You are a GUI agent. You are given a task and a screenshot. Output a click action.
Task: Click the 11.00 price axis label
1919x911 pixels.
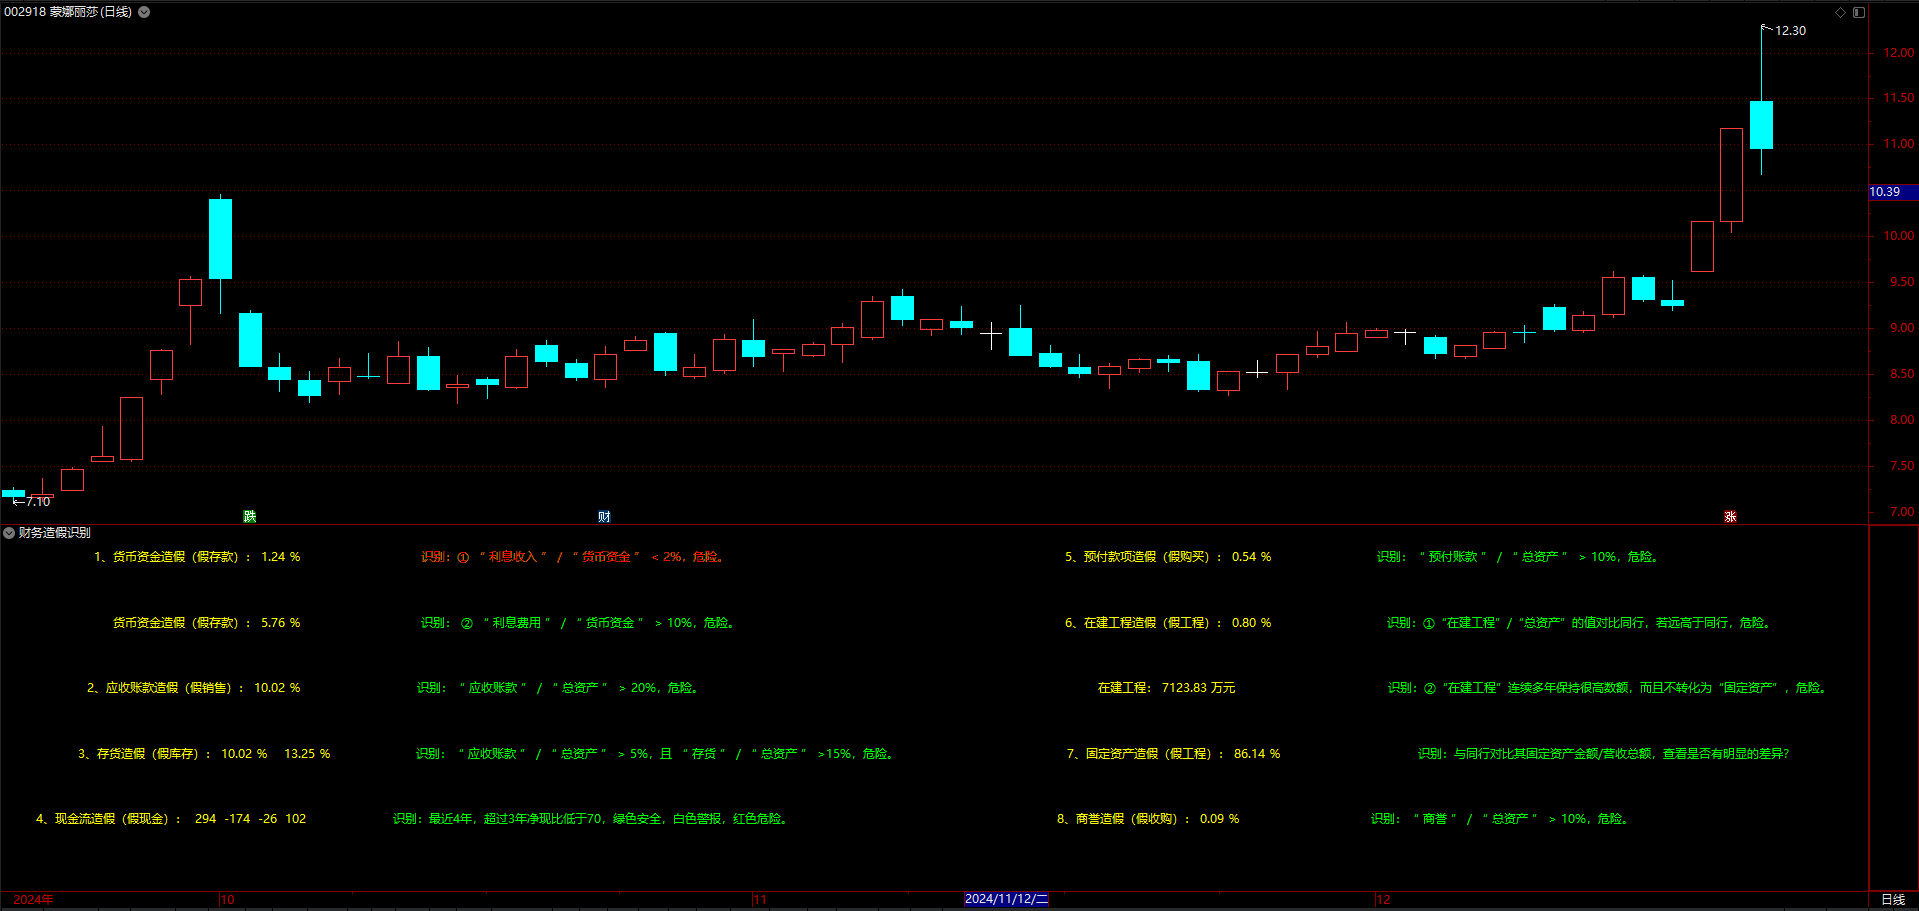click(x=1899, y=144)
